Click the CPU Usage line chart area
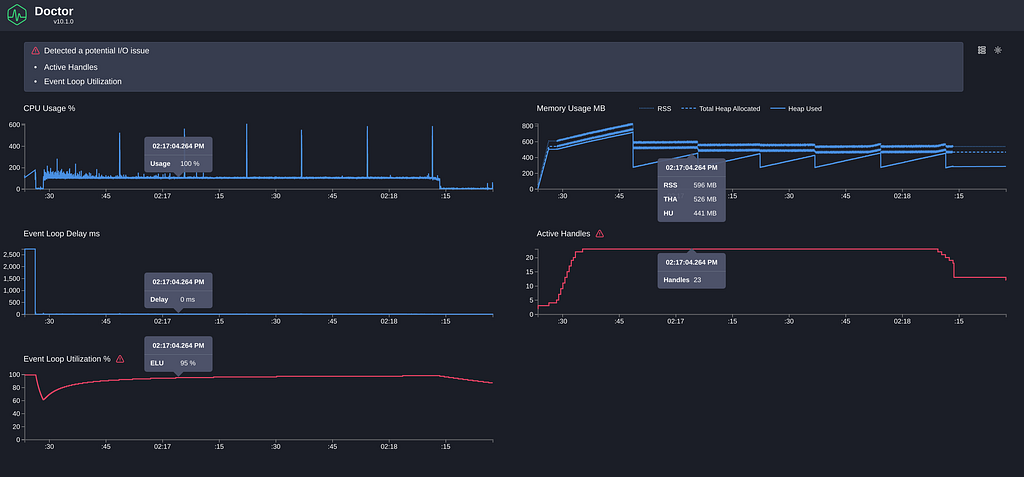Viewport: 1024px width, 477px height. [x=258, y=157]
